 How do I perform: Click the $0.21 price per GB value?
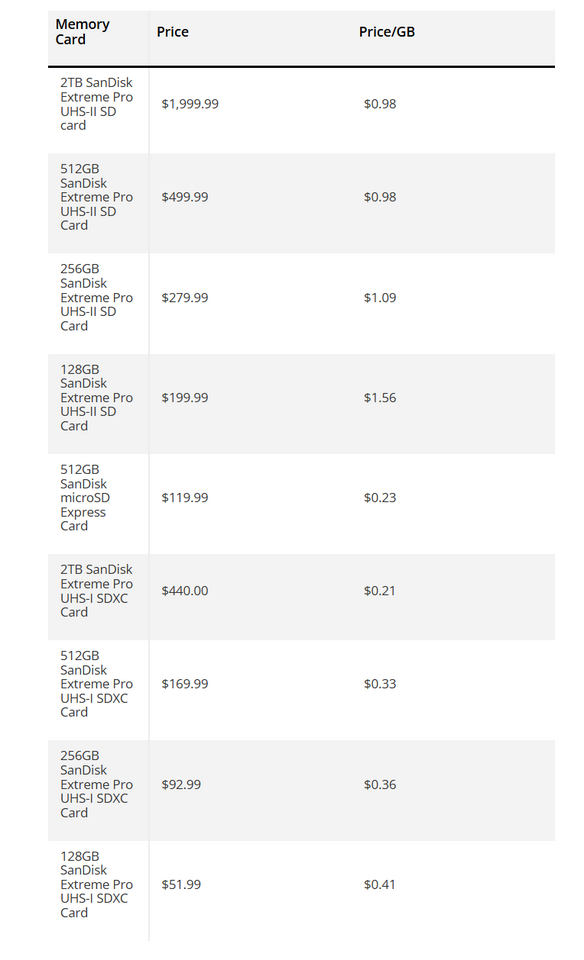tap(380, 591)
